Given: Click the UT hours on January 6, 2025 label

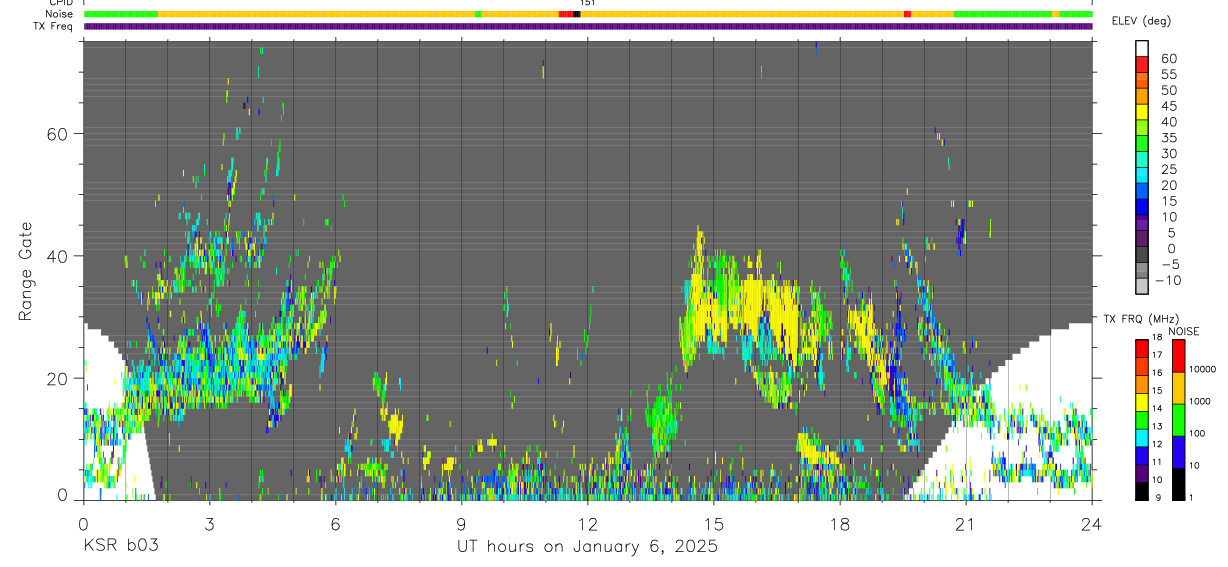Looking at the screenshot, I should (x=587, y=547).
